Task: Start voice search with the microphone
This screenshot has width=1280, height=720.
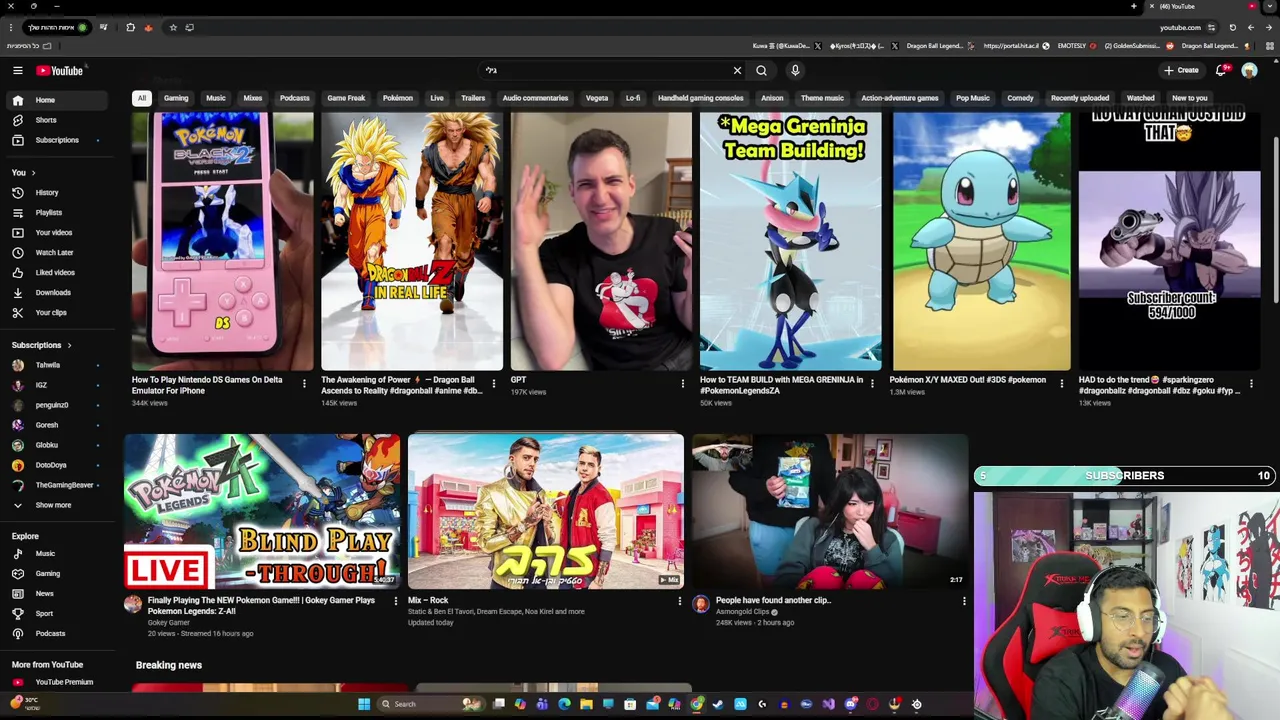Action: coord(795,70)
